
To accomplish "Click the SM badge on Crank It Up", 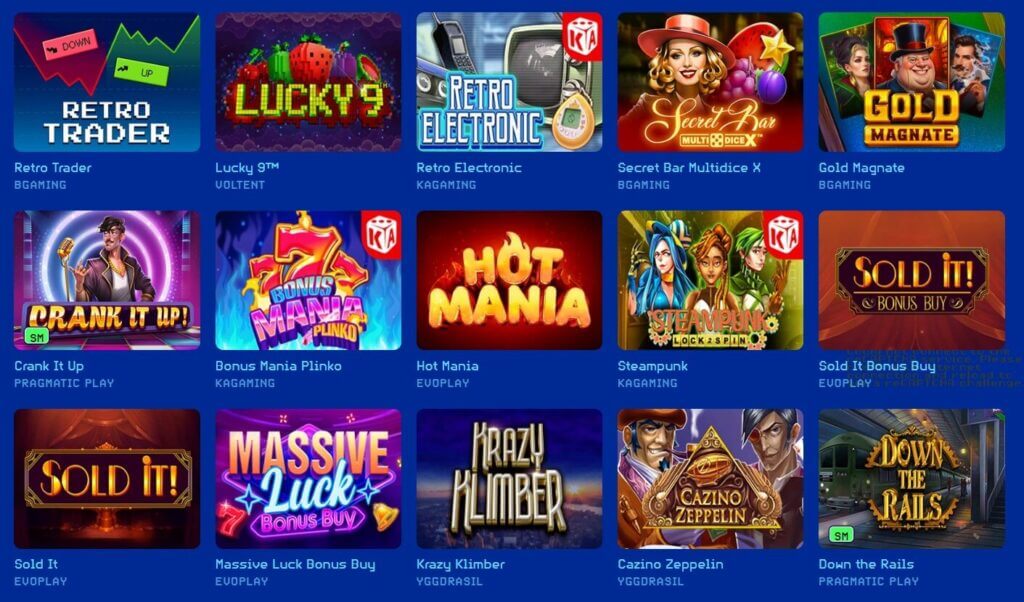I will (x=37, y=337).
